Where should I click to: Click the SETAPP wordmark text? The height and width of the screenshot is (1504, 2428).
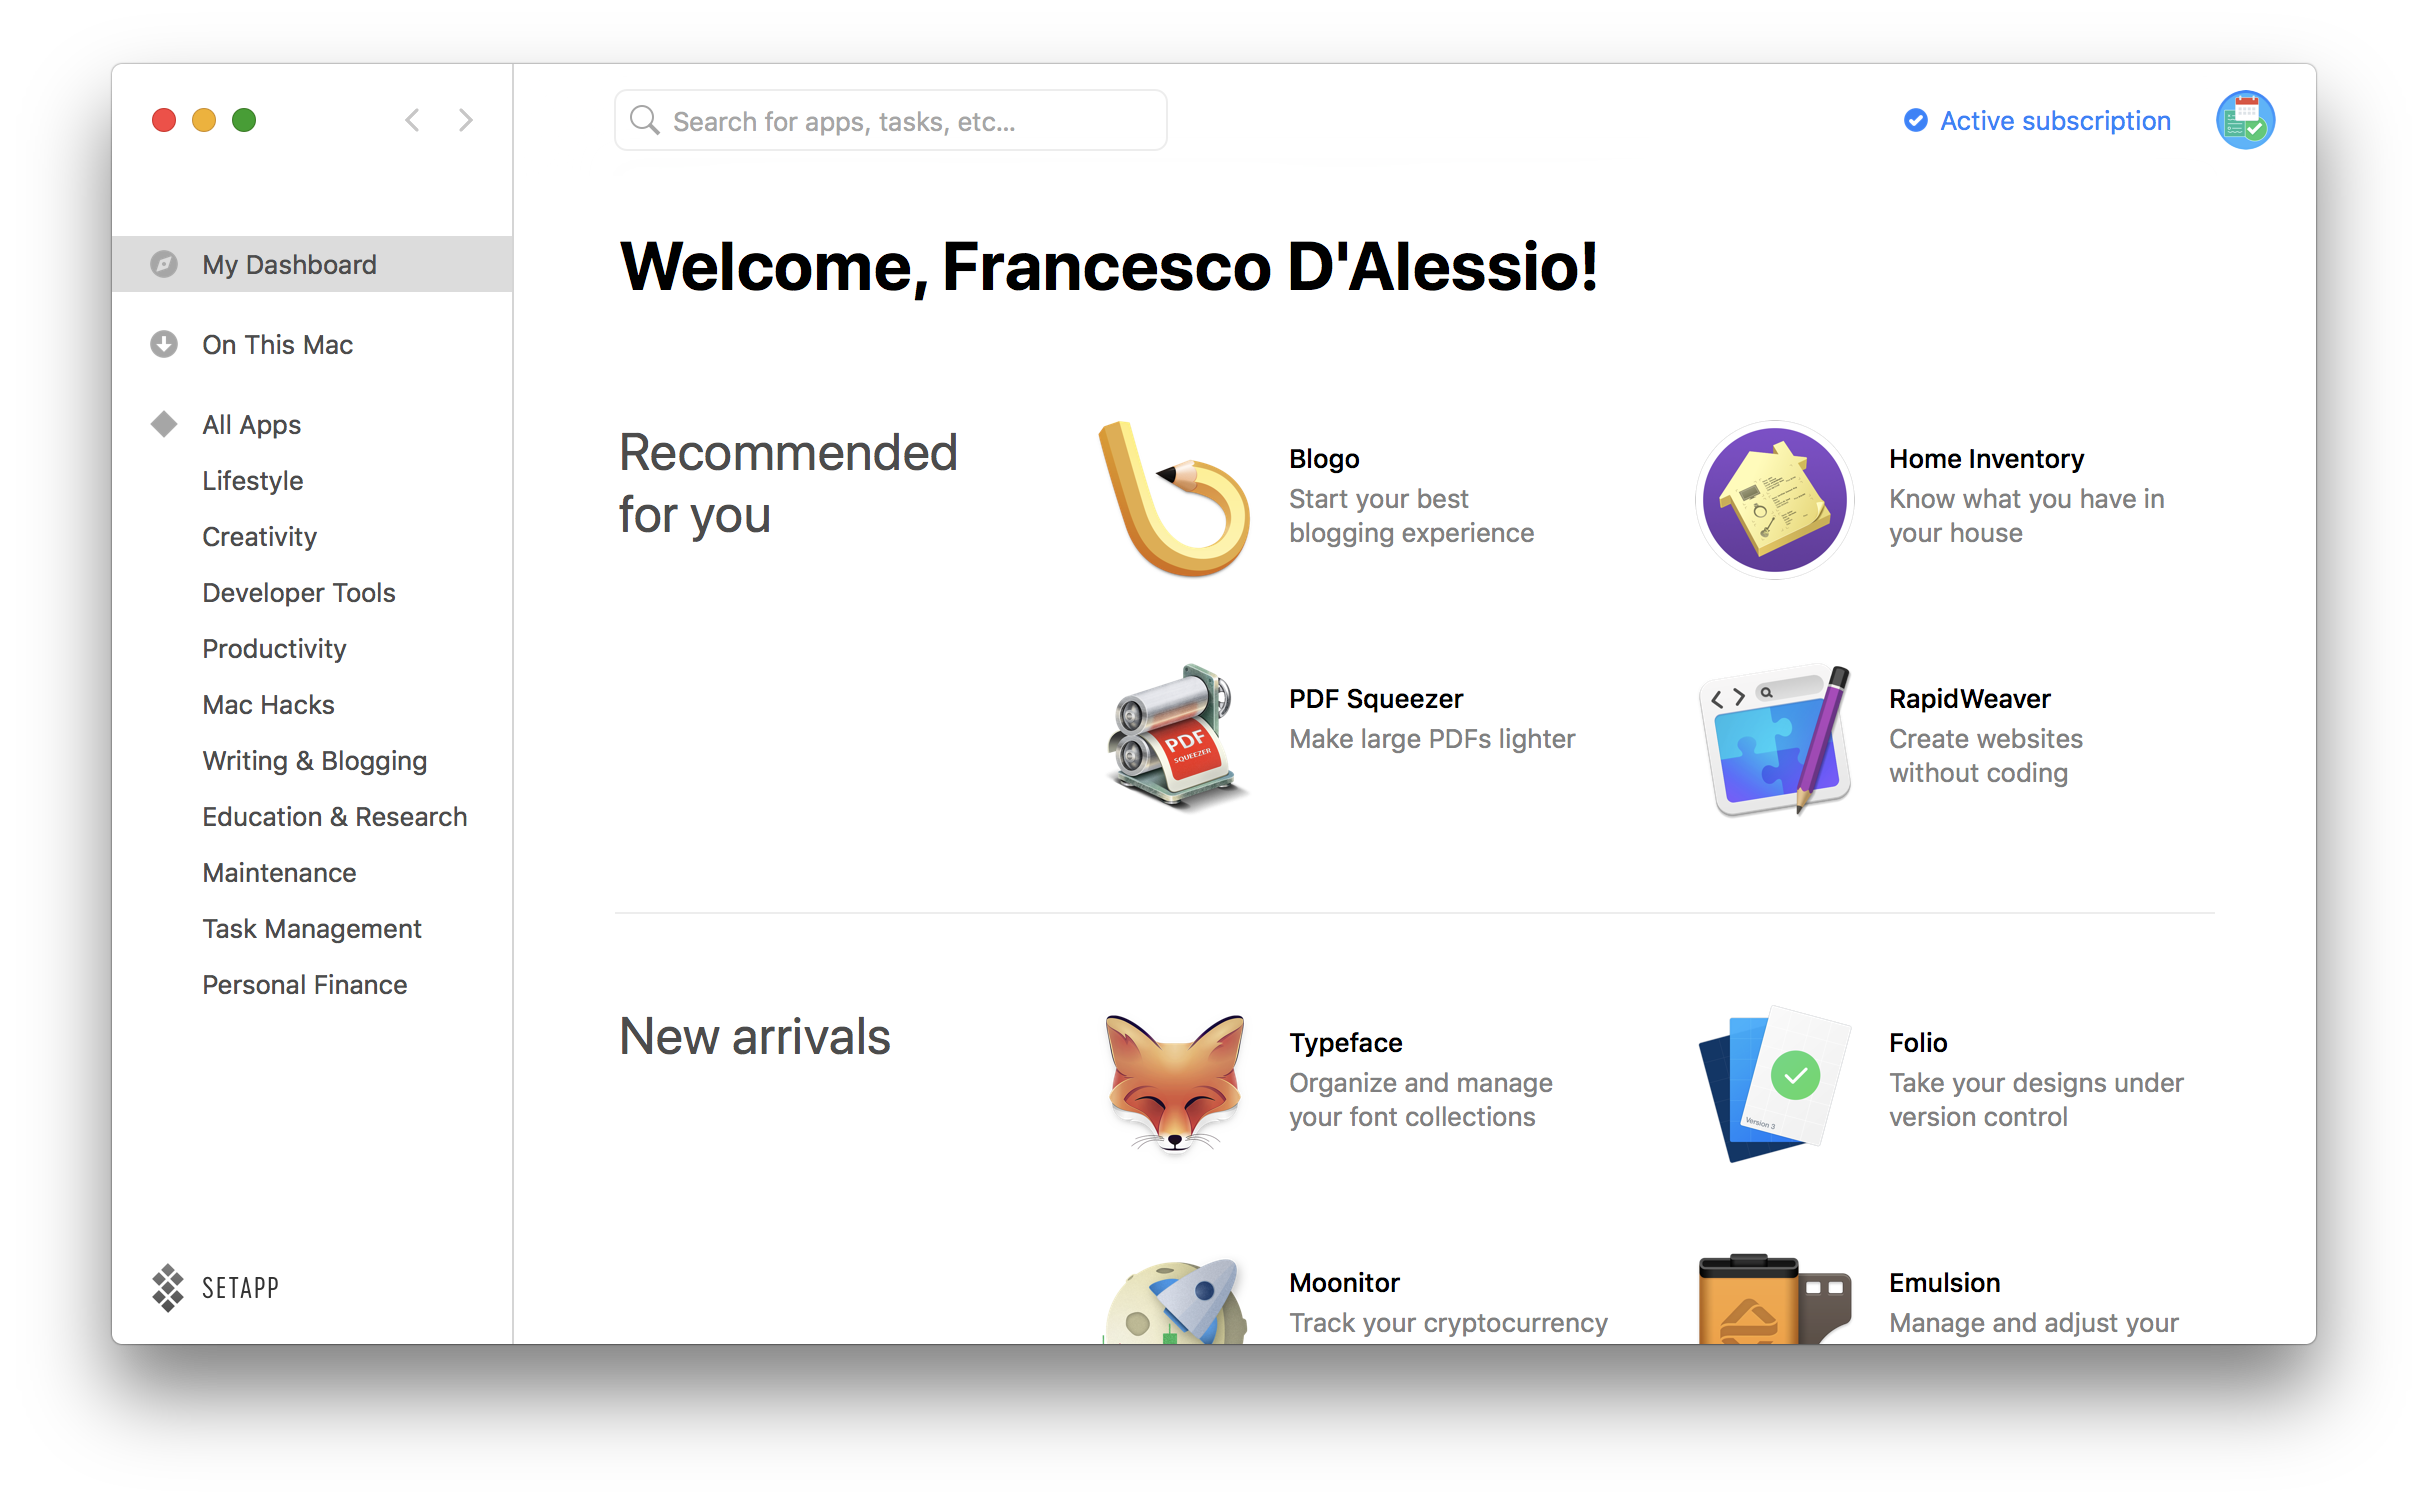(x=240, y=1288)
